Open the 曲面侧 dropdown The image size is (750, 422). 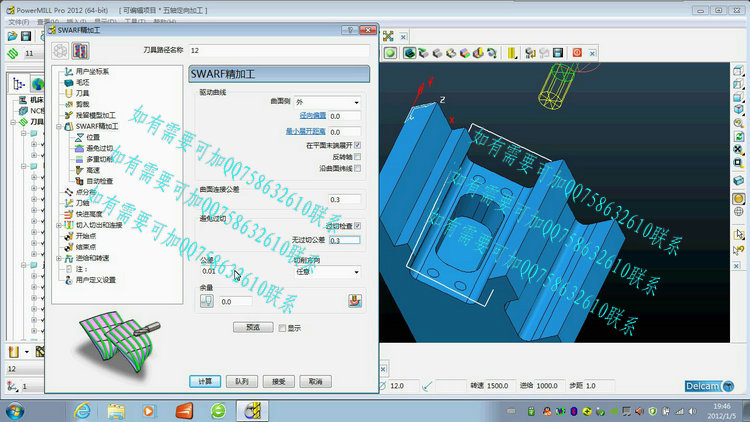tap(327, 102)
